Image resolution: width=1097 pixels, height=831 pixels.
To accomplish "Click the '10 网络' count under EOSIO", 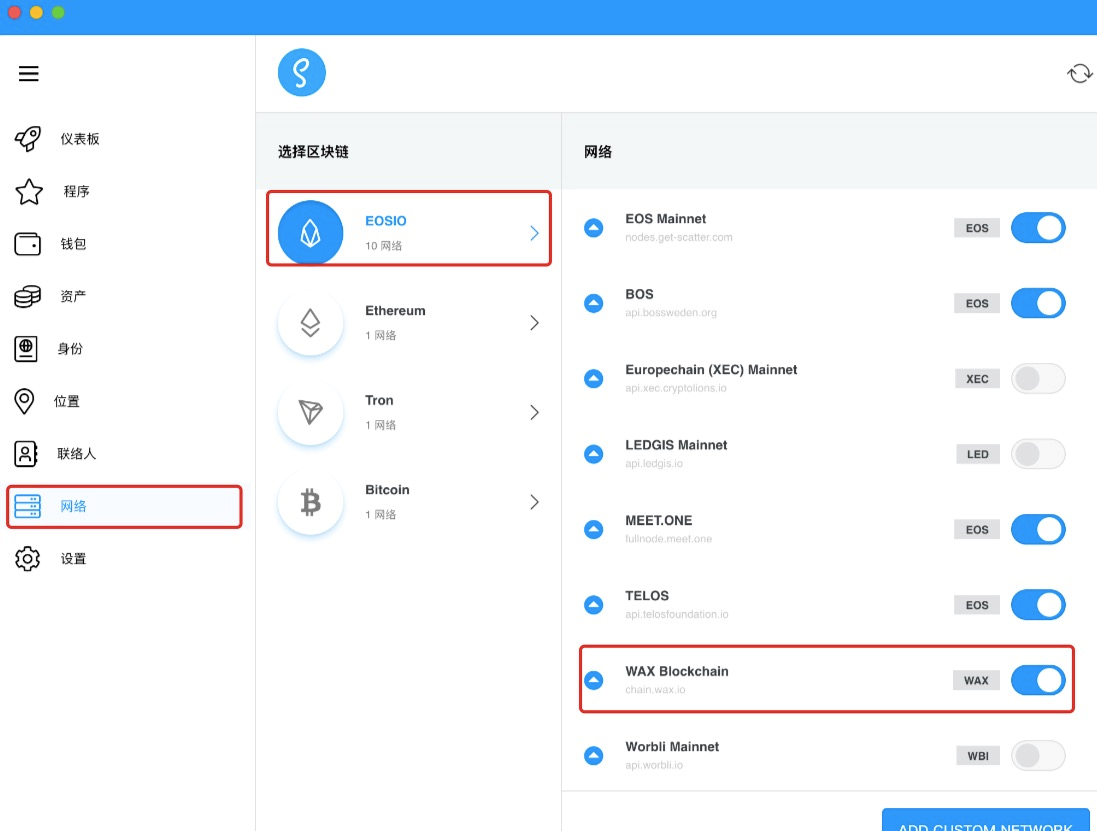I will [x=383, y=246].
